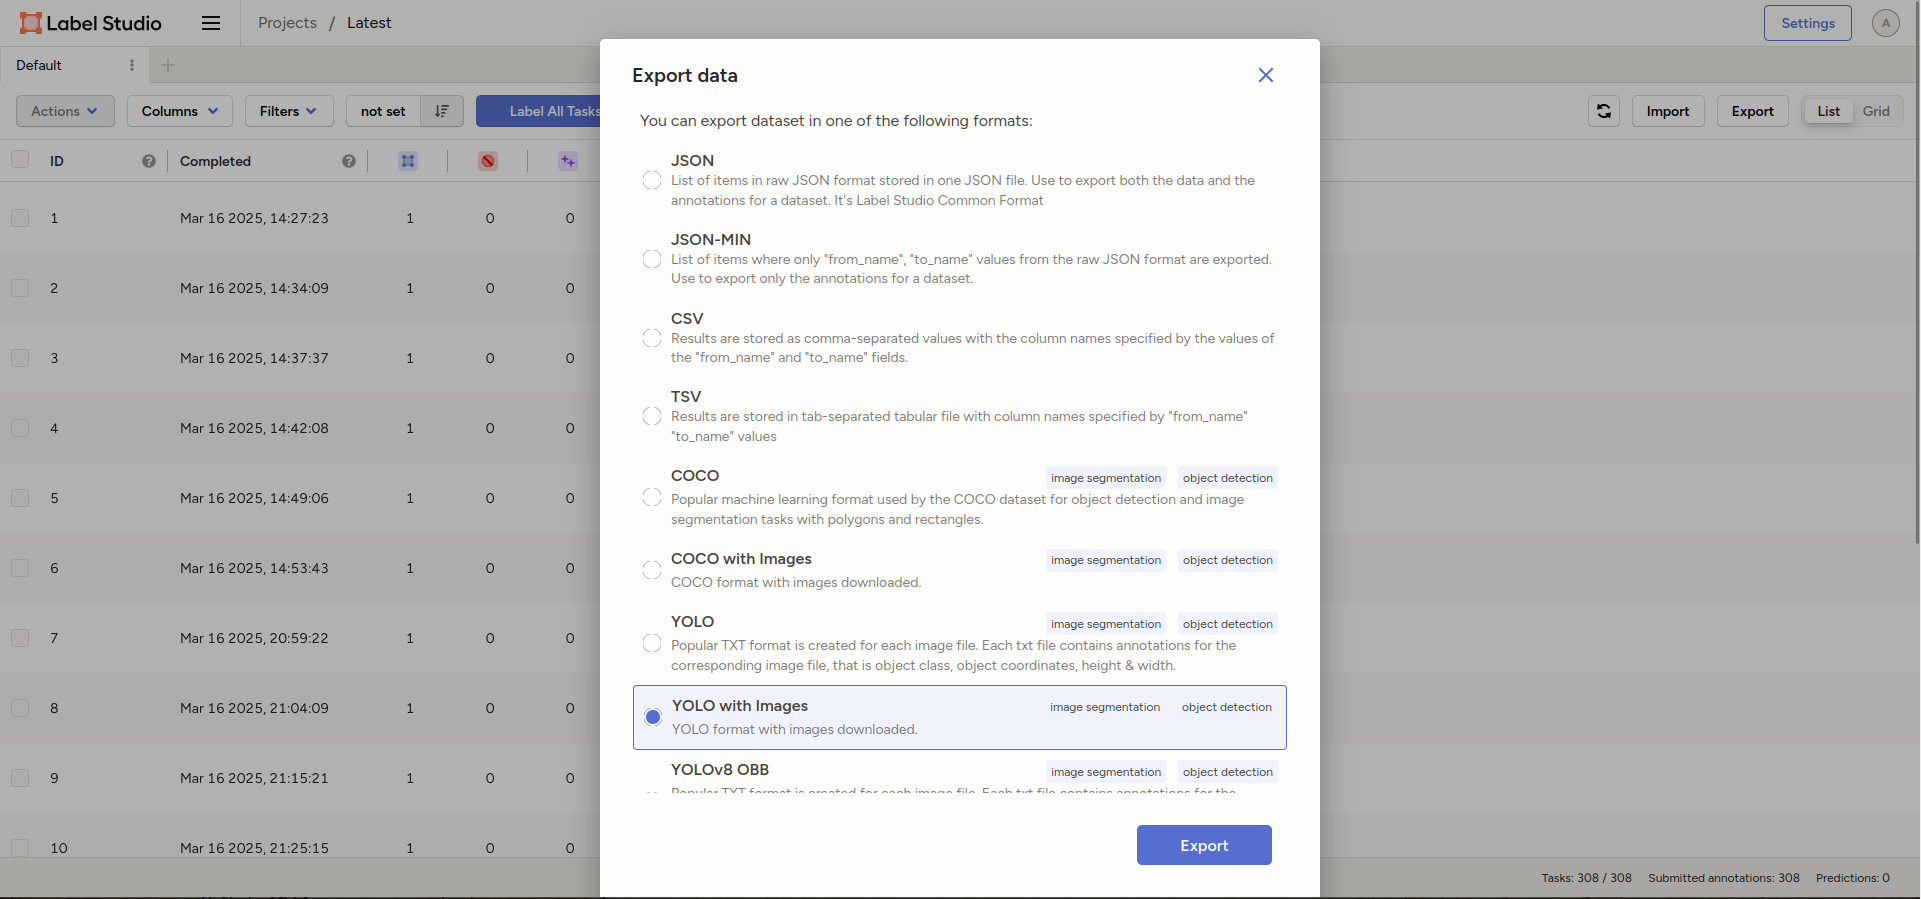Choose the COCO format radio button
Image resolution: width=1921 pixels, height=899 pixels.
pyautogui.click(x=652, y=497)
